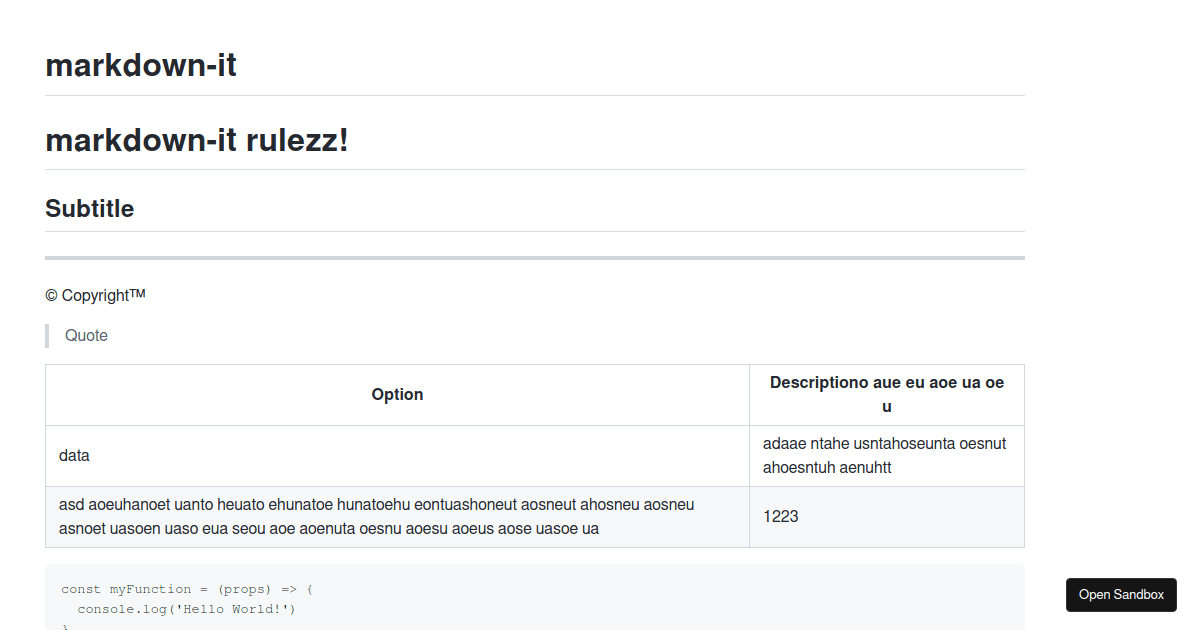Screen dimensions: 1200x630
Task: Select the 'markdown-it rulezz!' heading
Action: click(x=196, y=140)
